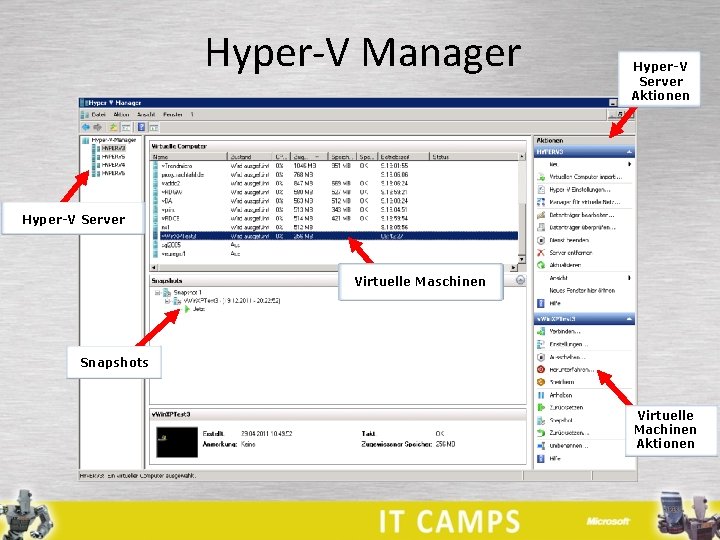Select the vTrendmicro virtual machine row

coord(335,166)
